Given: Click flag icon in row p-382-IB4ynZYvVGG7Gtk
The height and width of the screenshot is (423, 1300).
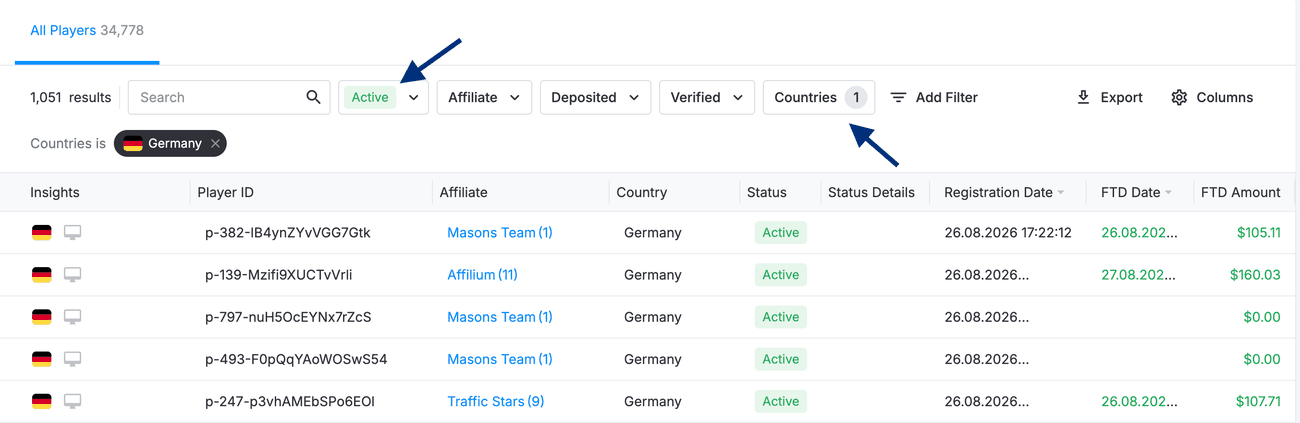Looking at the screenshot, I should pyautogui.click(x=41, y=232).
